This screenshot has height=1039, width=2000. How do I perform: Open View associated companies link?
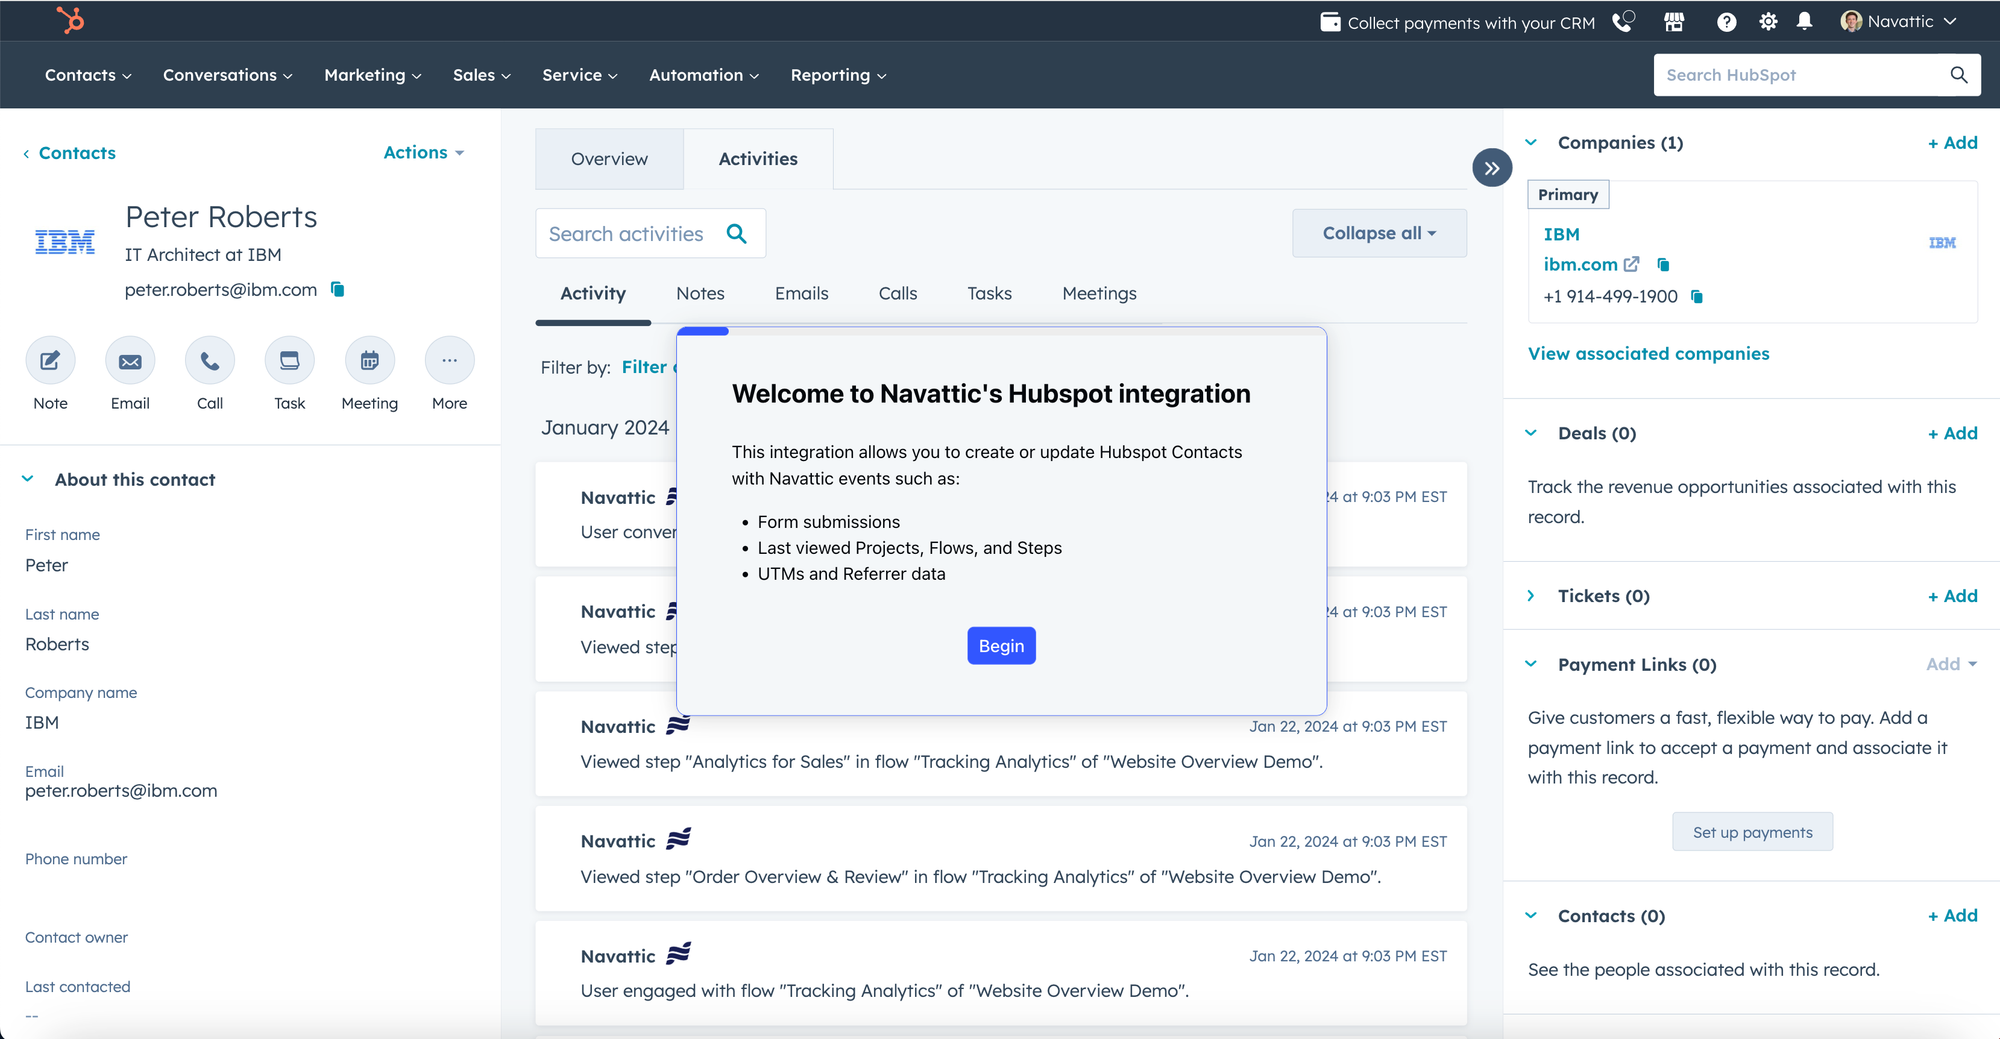tap(1648, 354)
